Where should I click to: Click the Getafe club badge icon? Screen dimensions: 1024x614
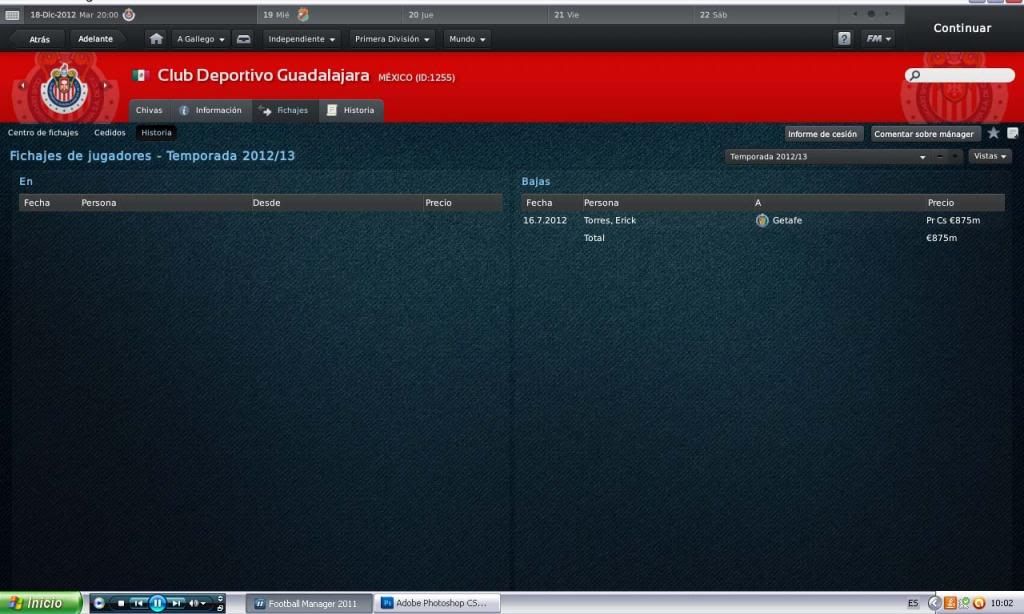[761, 221]
